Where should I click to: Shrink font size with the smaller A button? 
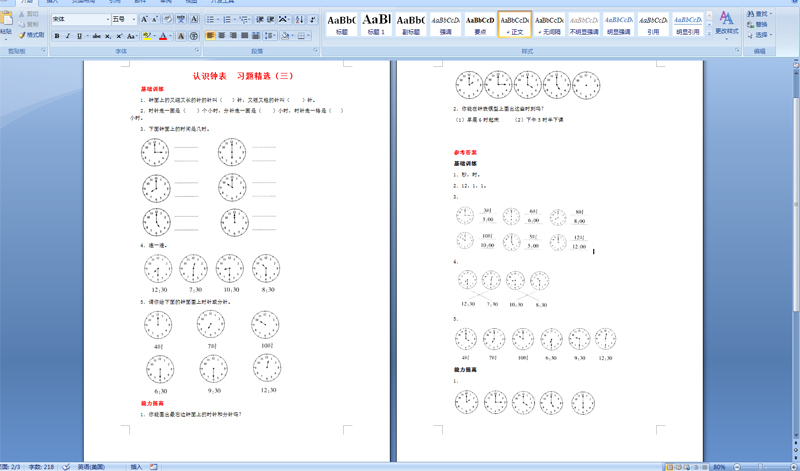pyautogui.click(x=155, y=19)
